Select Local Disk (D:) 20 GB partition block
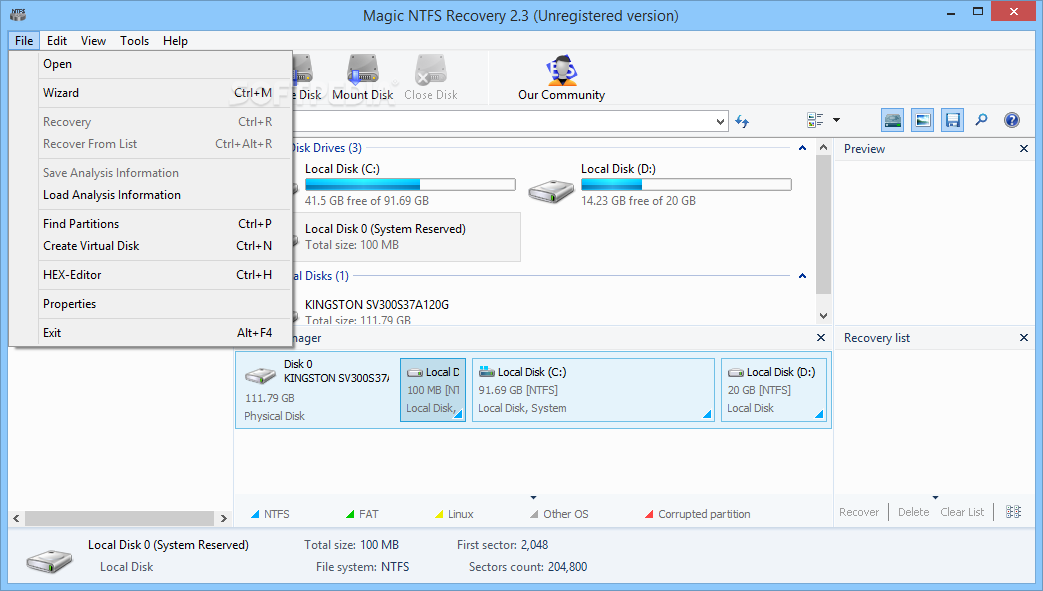This screenshot has height=591, width=1043. pyautogui.click(x=774, y=390)
